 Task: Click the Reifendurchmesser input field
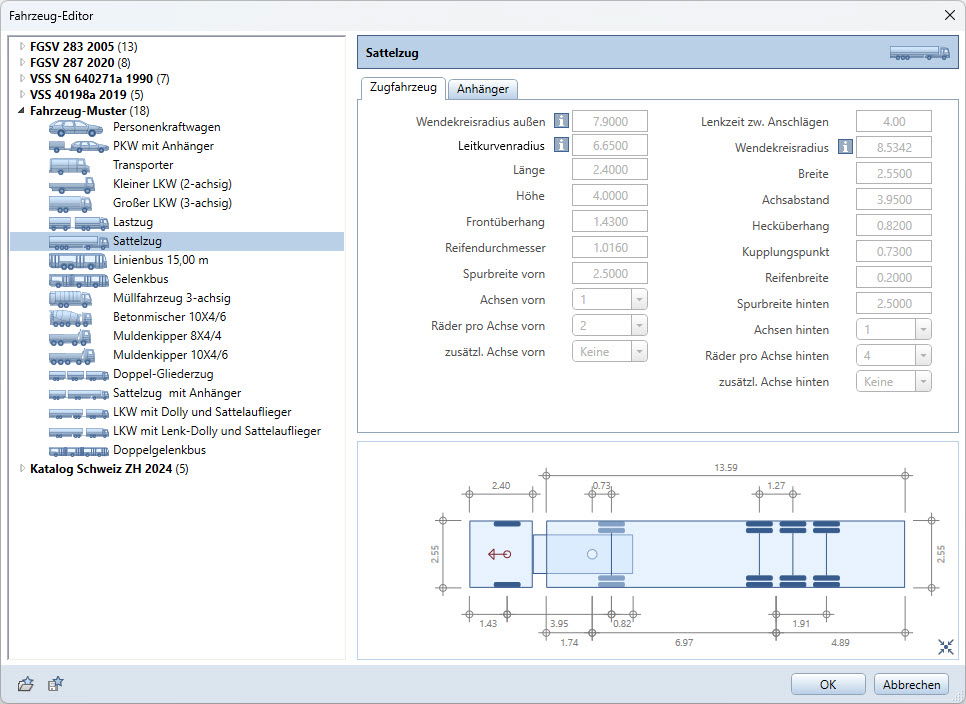[x=610, y=248]
